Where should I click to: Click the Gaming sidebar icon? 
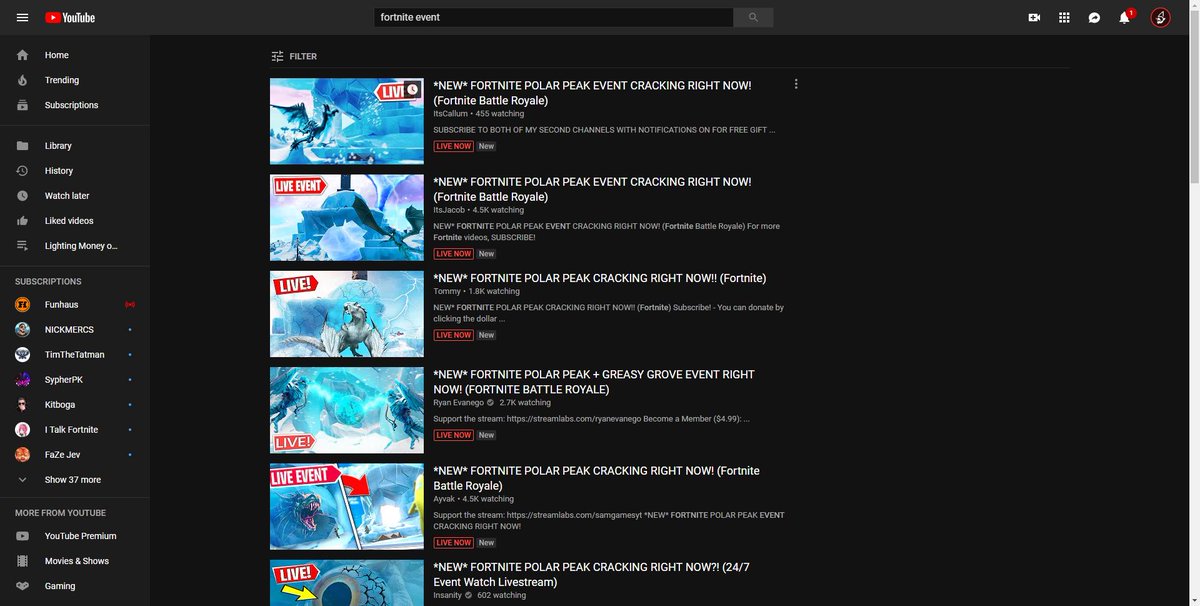tap(22, 586)
